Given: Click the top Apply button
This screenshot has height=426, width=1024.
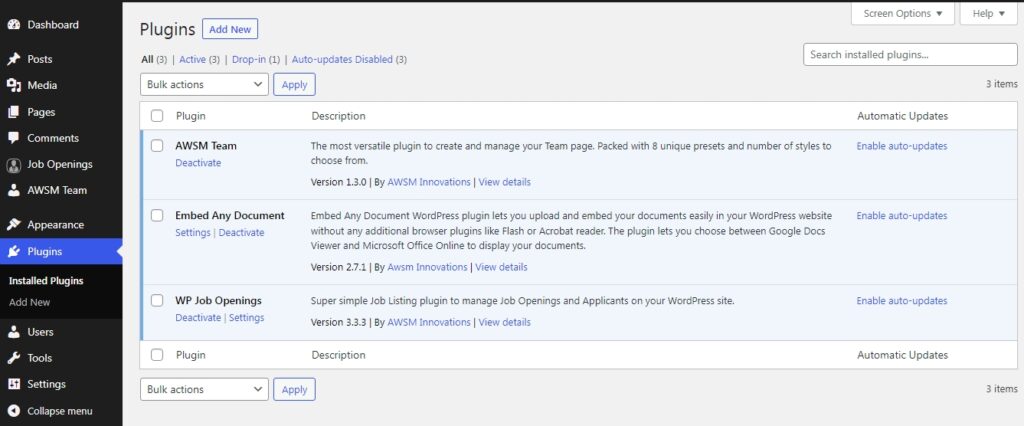Looking at the screenshot, I should click(x=295, y=84).
